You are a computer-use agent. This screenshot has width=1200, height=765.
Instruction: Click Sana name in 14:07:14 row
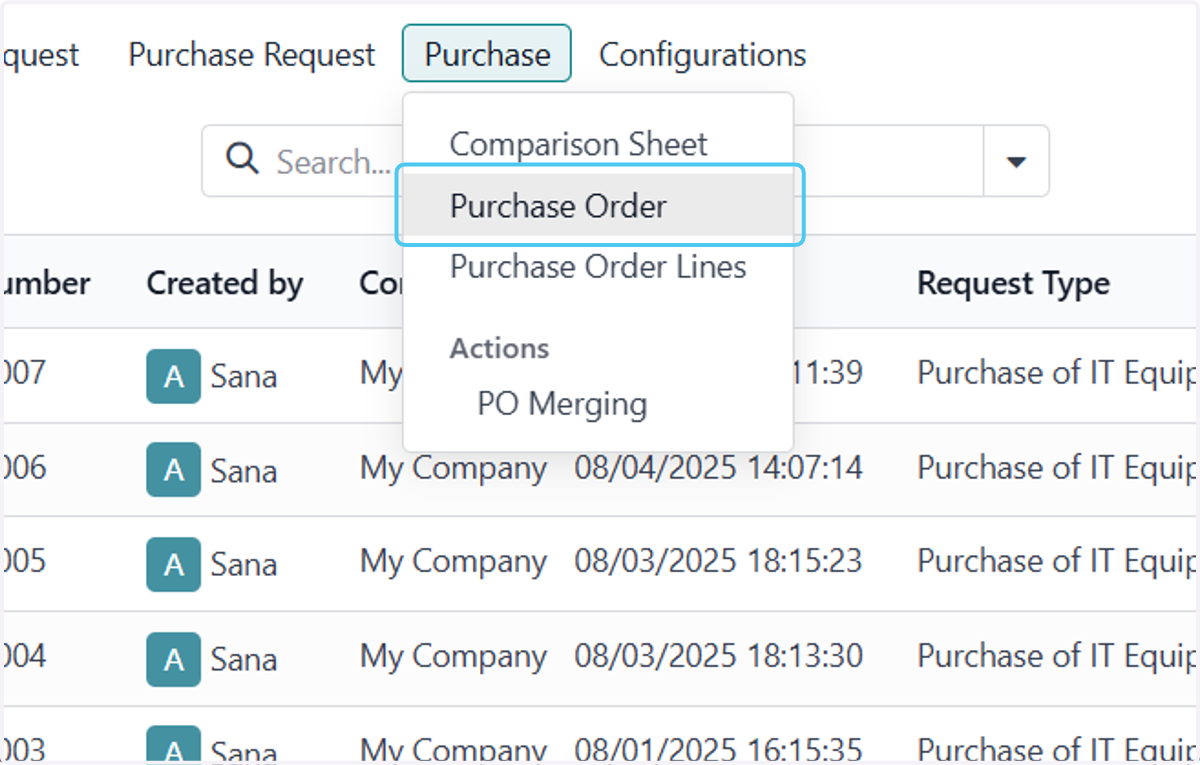coord(244,471)
